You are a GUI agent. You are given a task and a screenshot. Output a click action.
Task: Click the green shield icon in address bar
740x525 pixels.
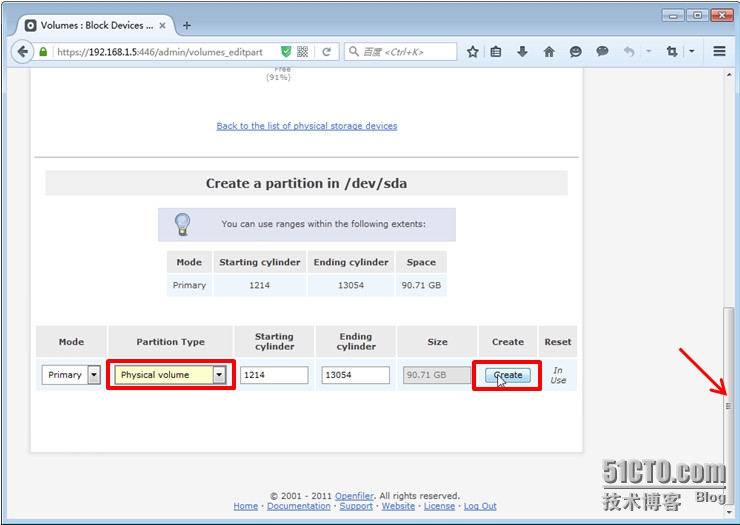click(286, 51)
